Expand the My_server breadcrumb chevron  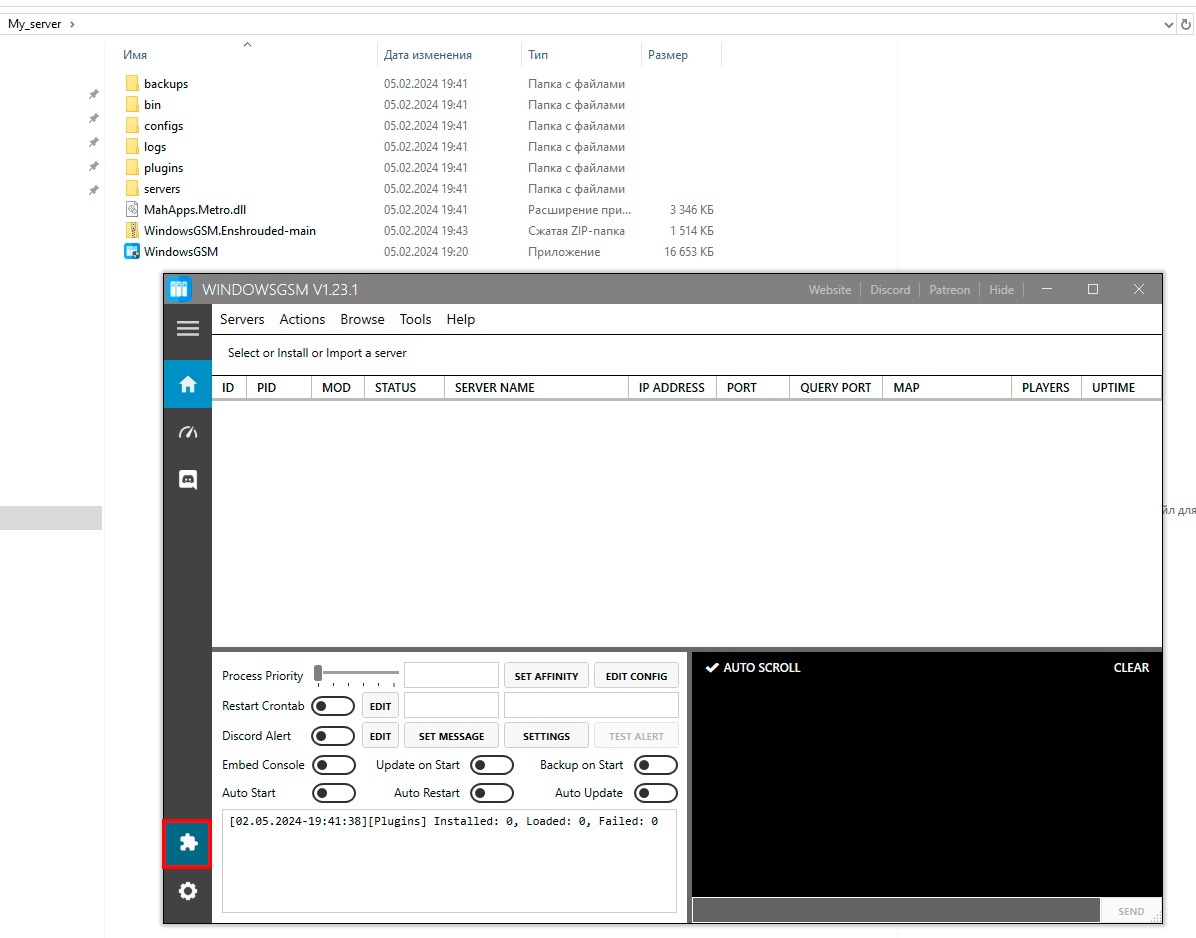[x=72, y=24]
